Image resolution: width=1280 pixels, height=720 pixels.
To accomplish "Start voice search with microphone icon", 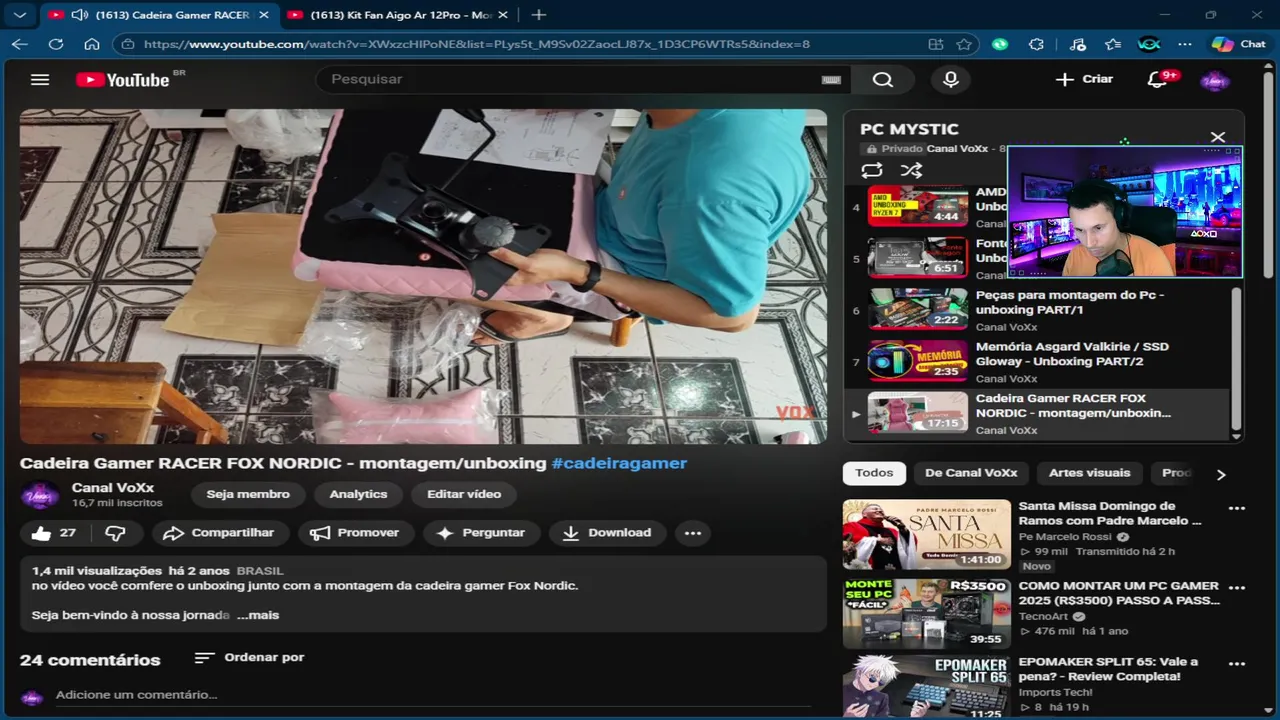I will (951, 80).
